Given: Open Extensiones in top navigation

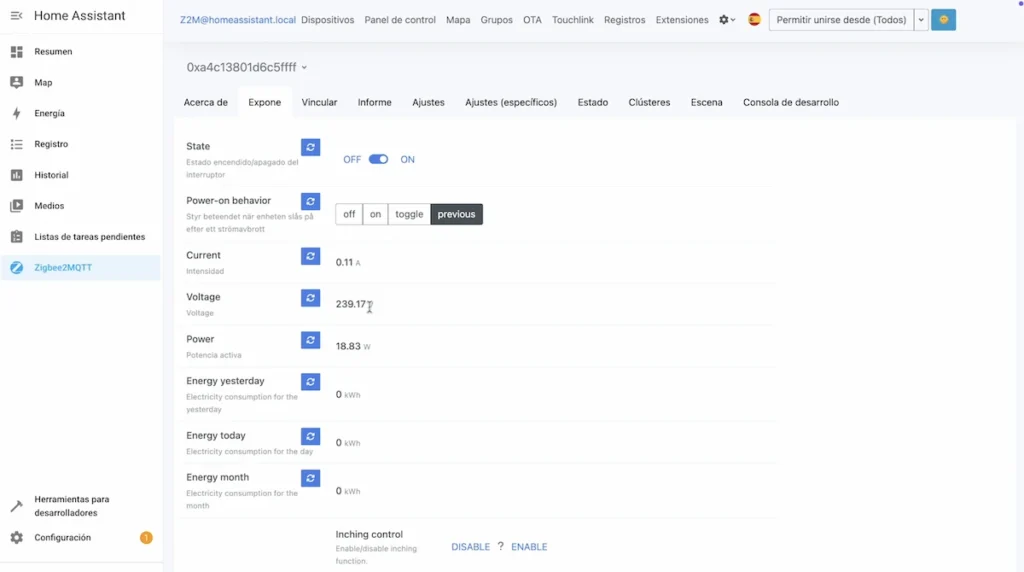Looking at the screenshot, I should click(x=682, y=20).
